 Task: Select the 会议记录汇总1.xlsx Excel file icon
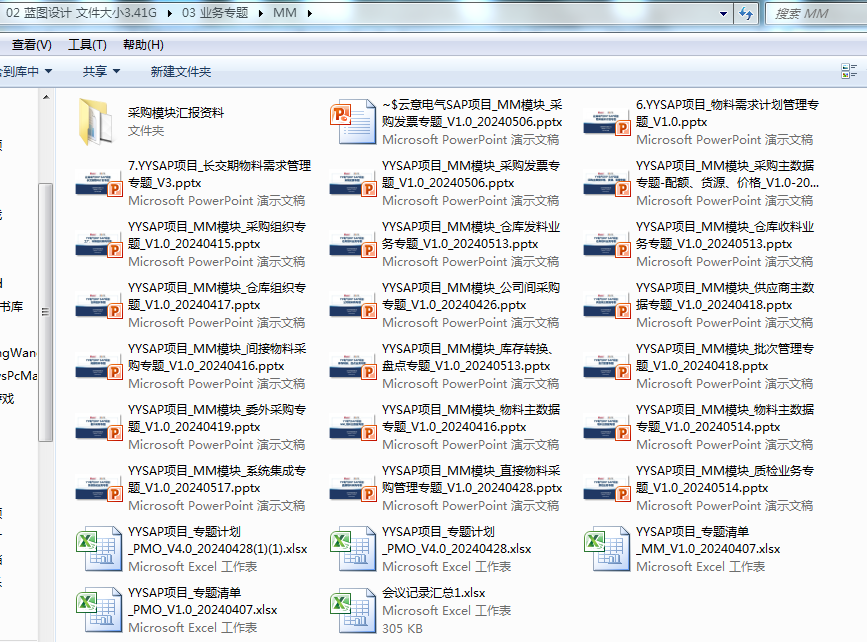tap(352, 609)
